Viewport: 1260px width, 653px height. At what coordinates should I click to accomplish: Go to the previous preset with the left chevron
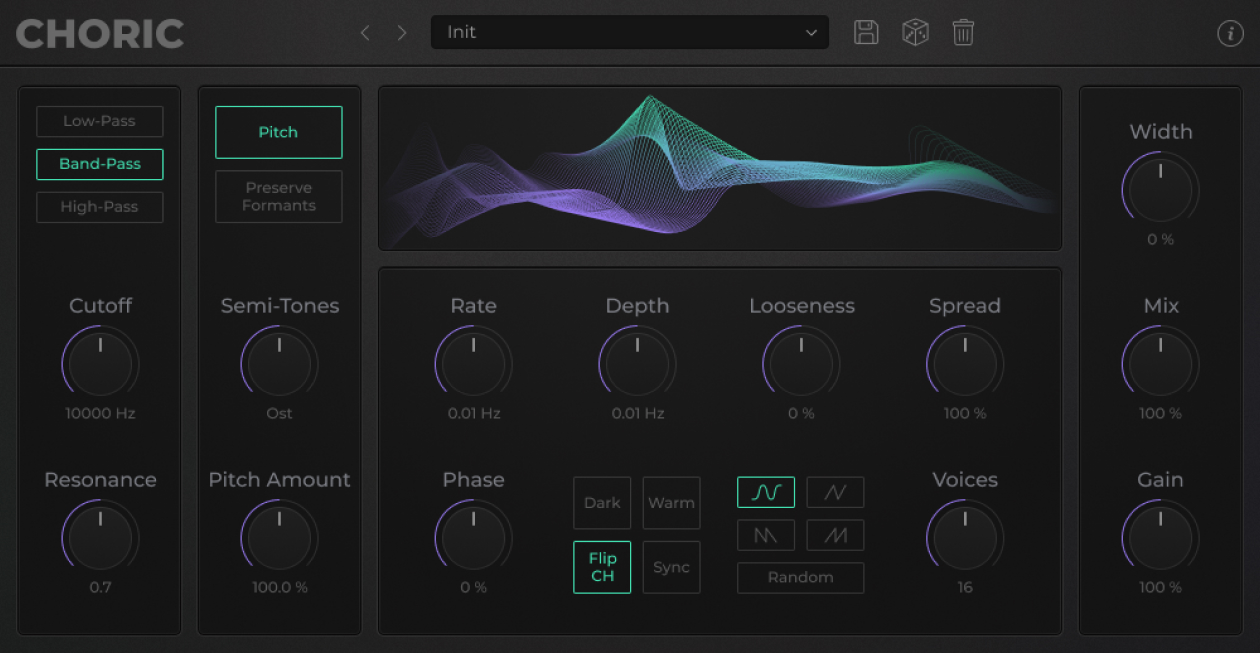point(365,33)
